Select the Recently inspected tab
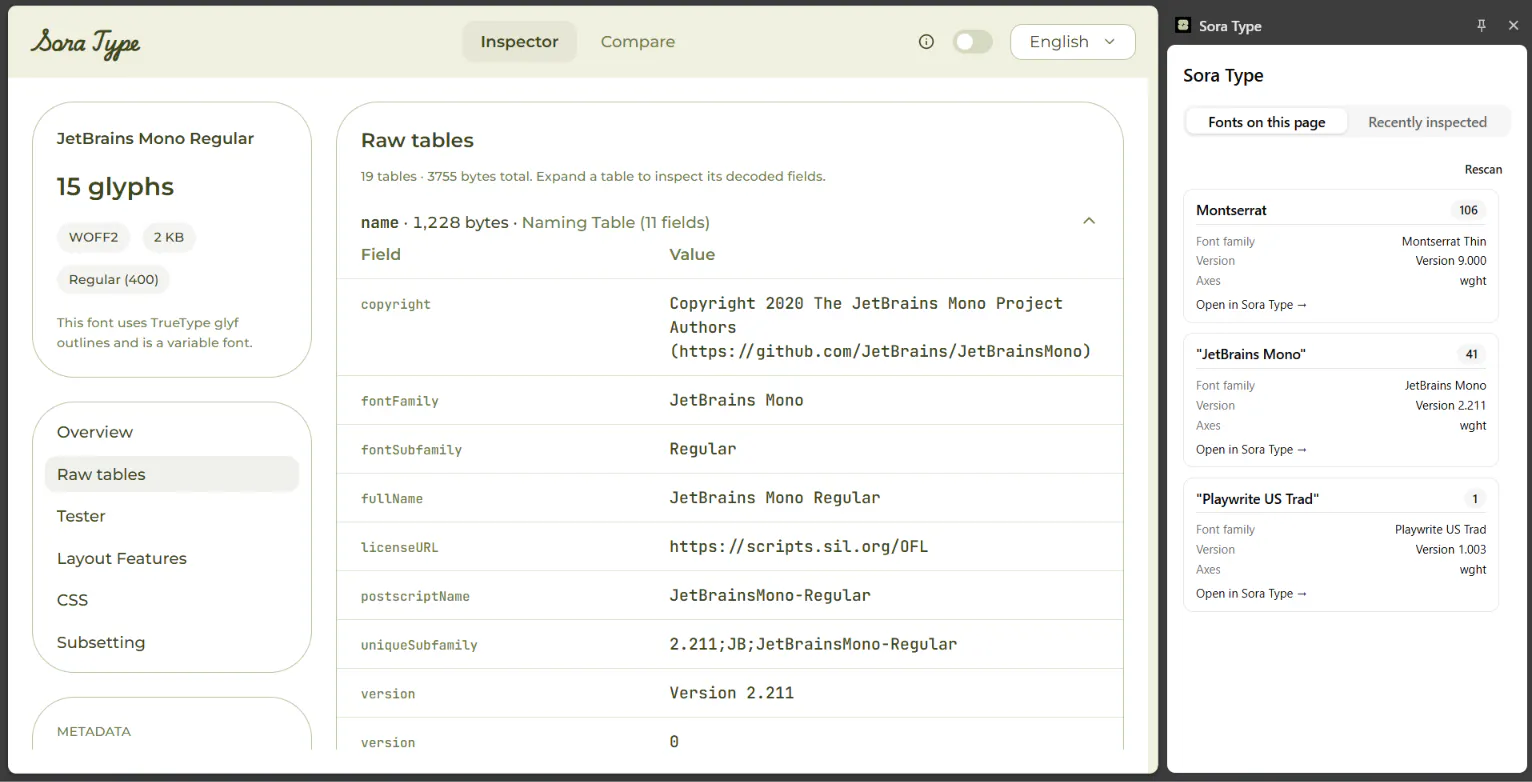The height and width of the screenshot is (782, 1532). tap(1427, 122)
